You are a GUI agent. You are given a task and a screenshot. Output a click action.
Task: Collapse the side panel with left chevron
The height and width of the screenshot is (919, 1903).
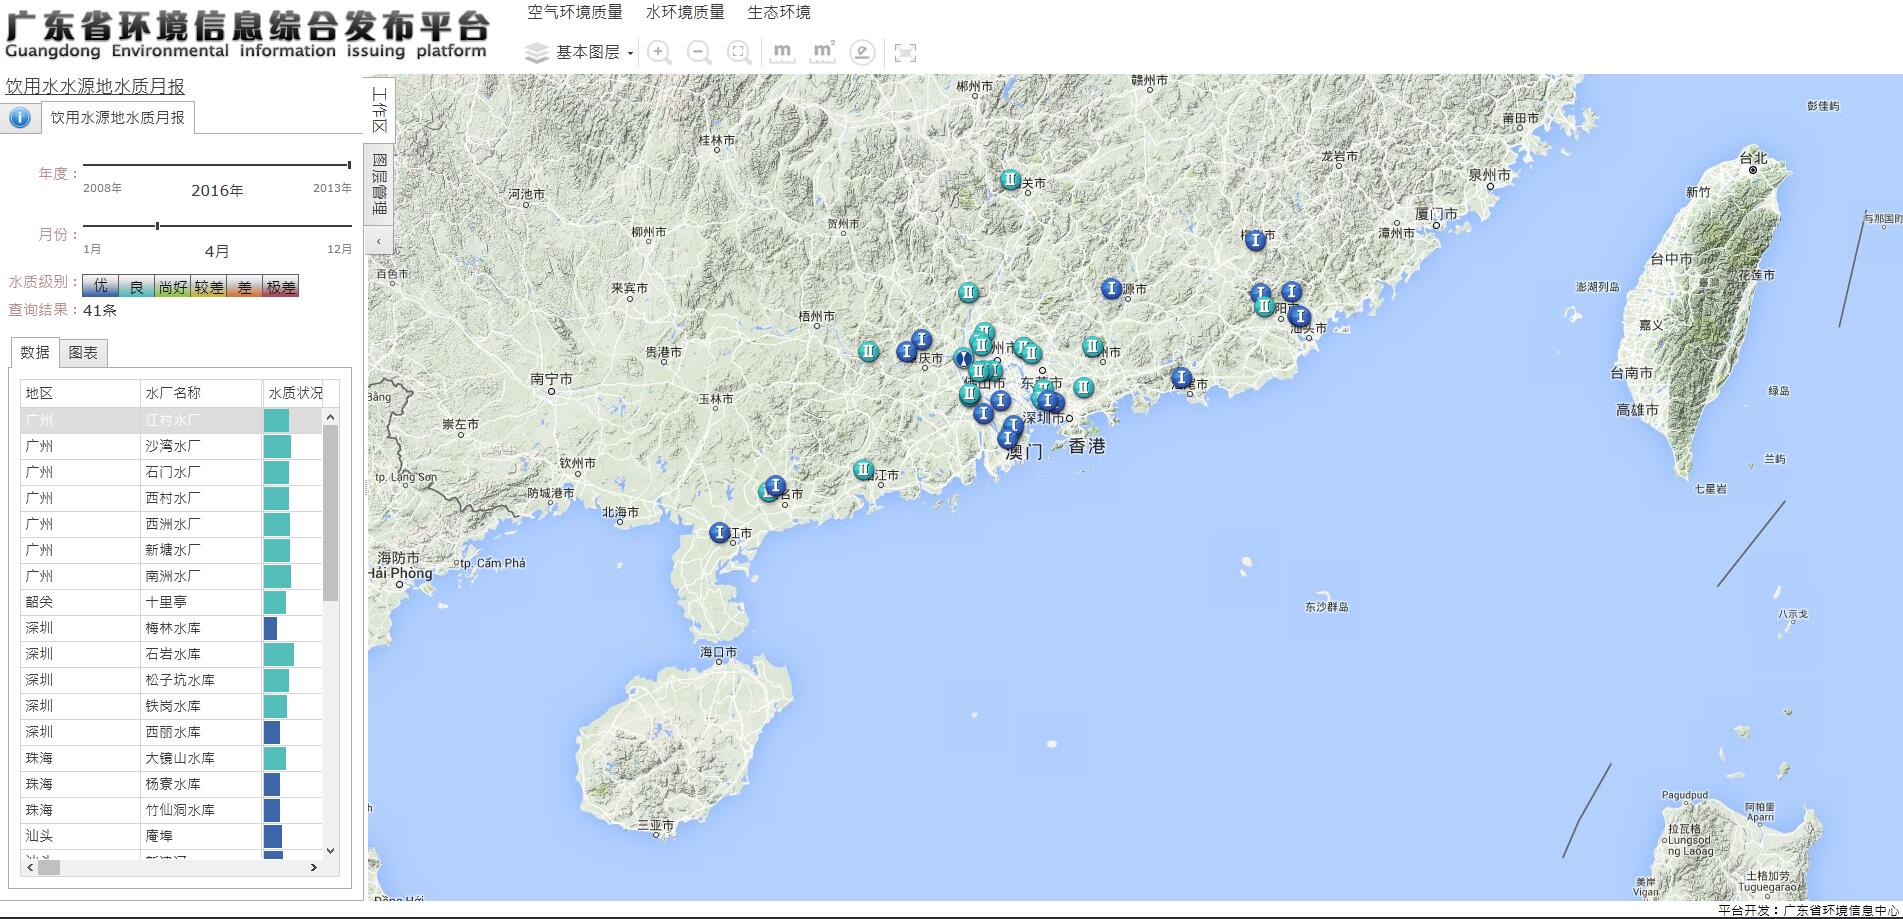coord(379,241)
